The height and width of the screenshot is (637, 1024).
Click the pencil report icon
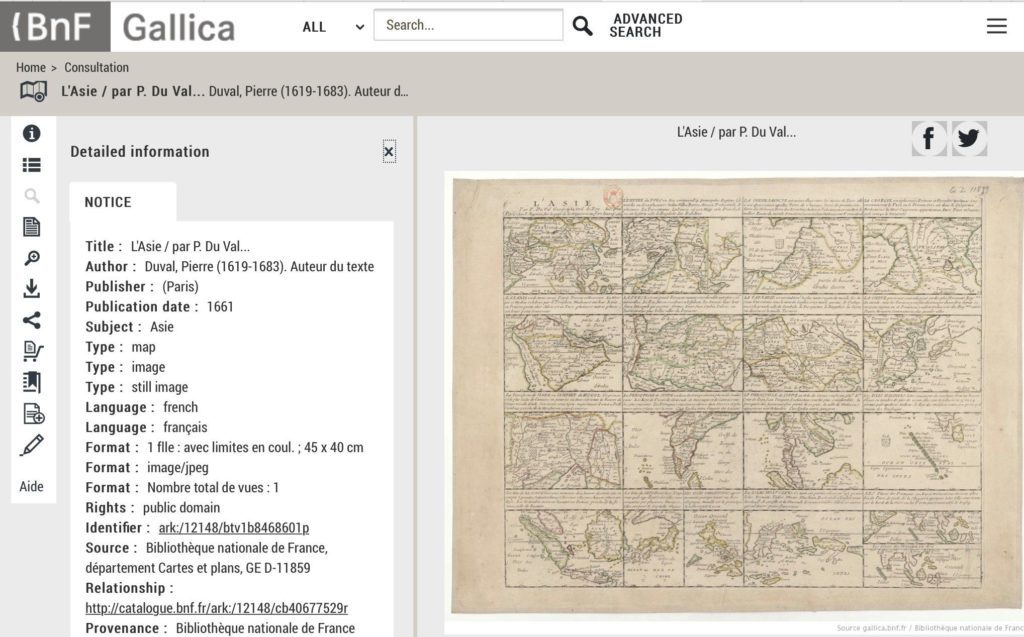click(x=31, y=445)
